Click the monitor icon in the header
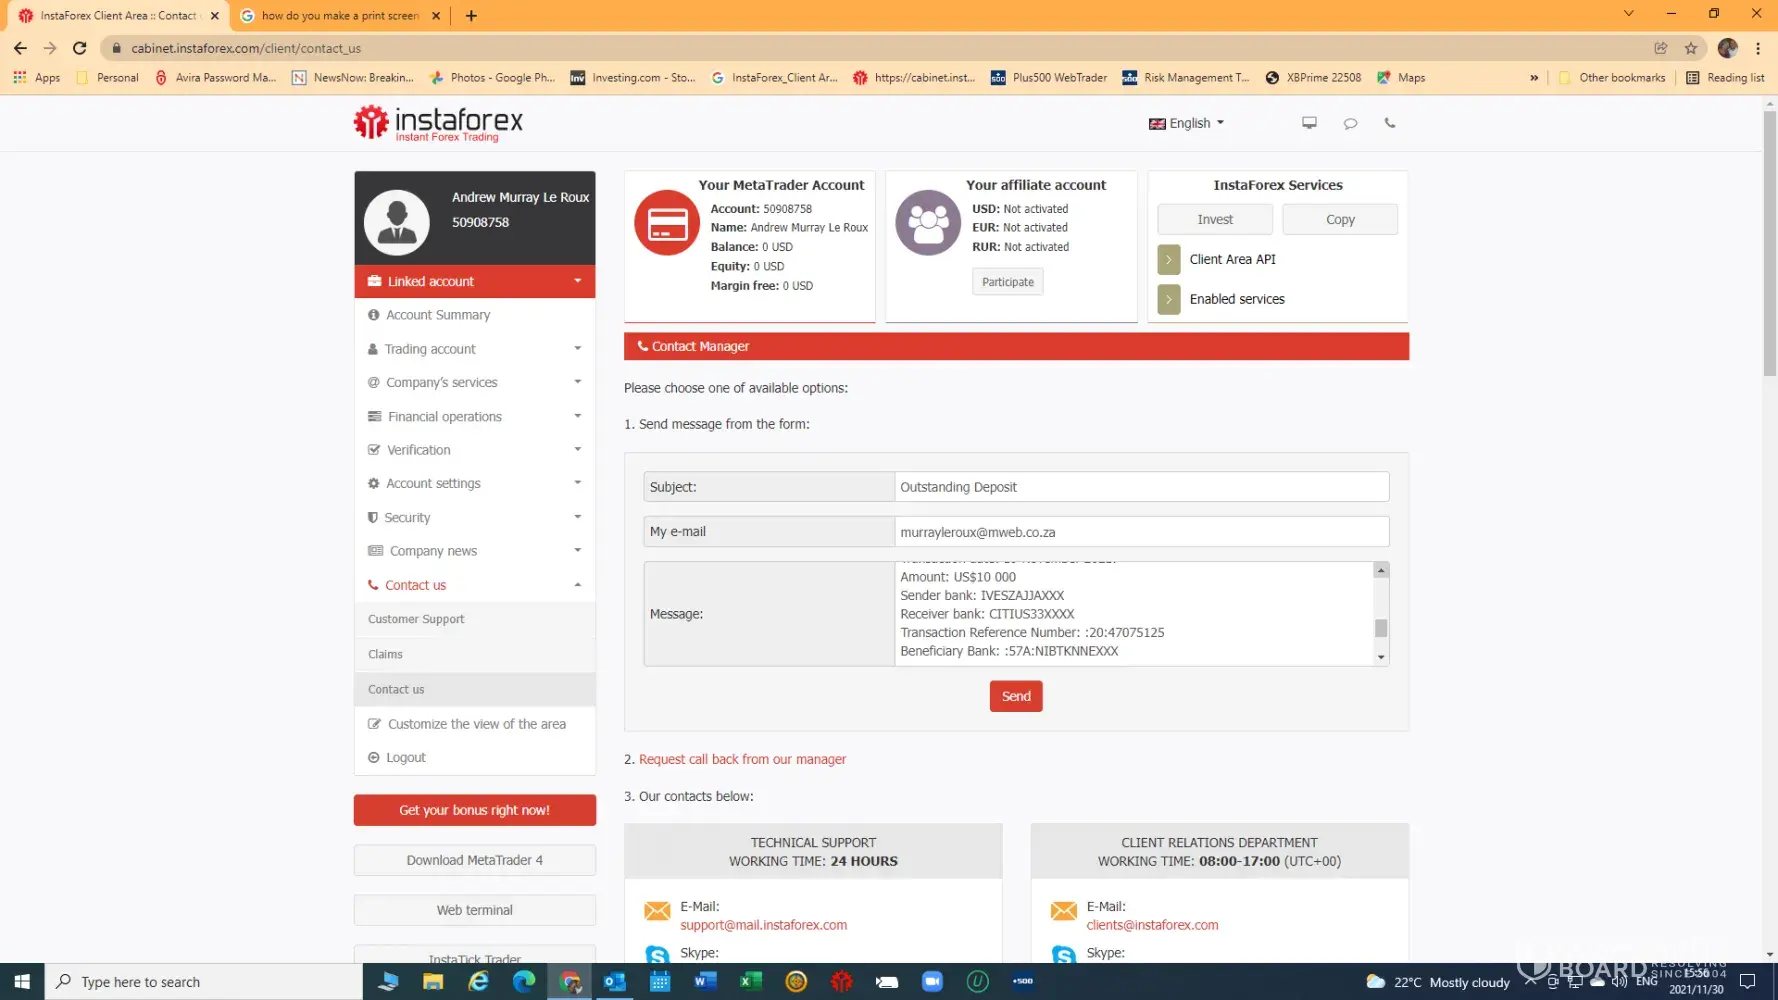 pos(1308,123)
